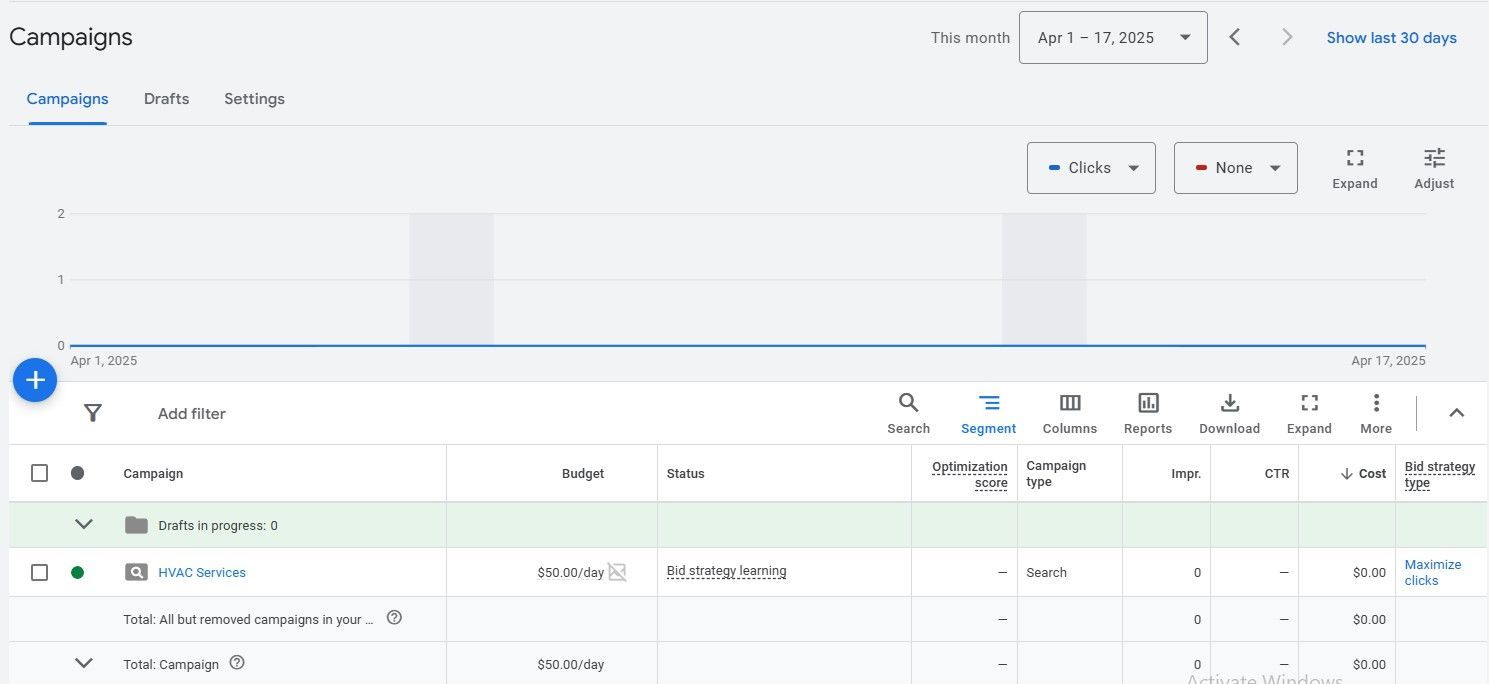Open the None second metric red selector
Screen dimensions: 1489x684
(1236, 168)
